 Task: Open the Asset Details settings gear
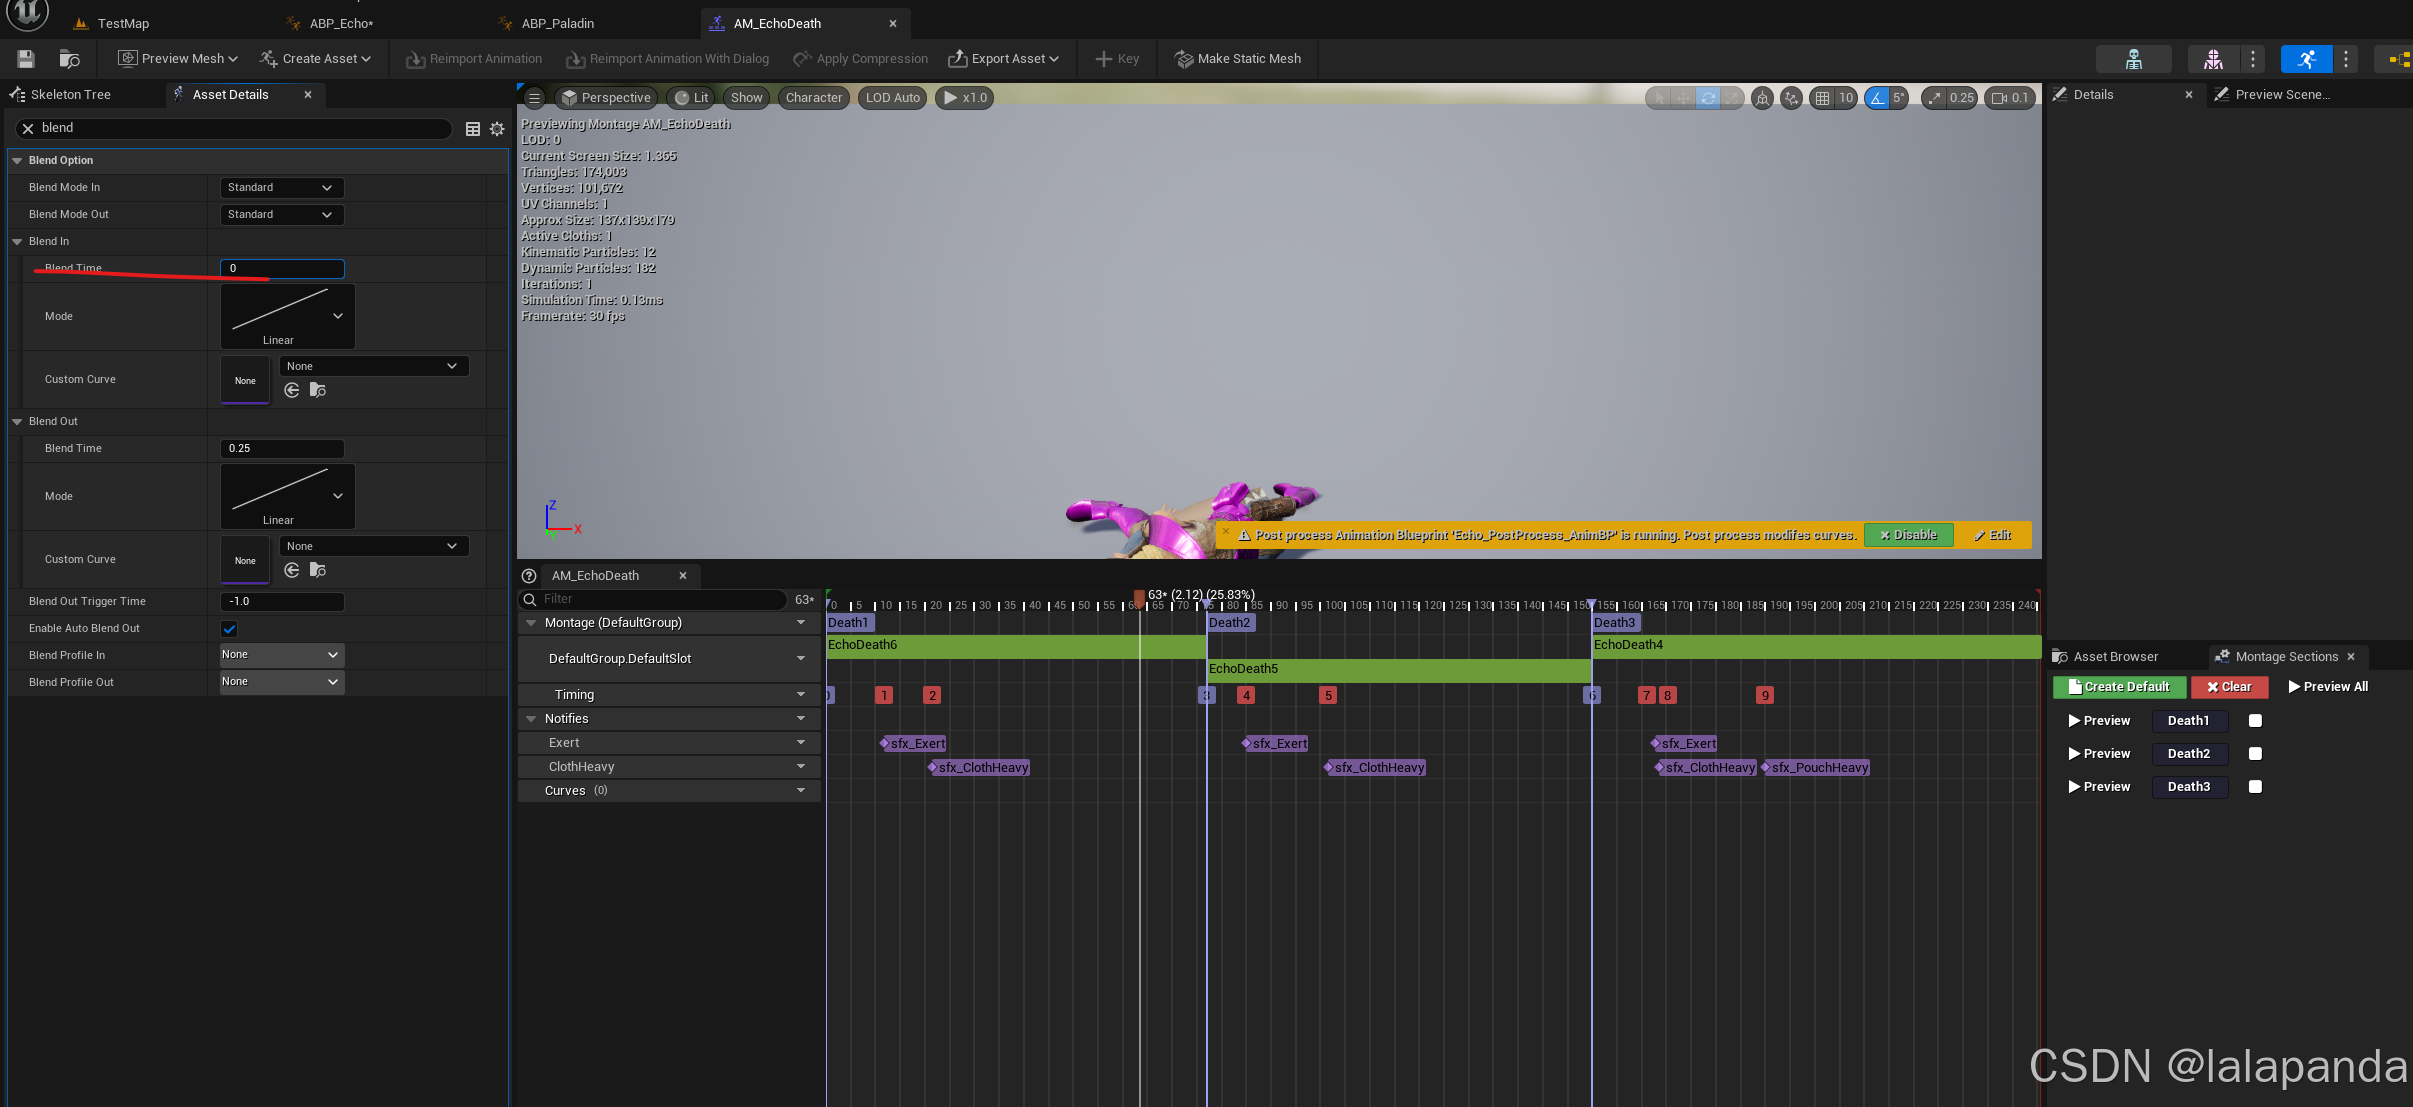click(497, 128)
